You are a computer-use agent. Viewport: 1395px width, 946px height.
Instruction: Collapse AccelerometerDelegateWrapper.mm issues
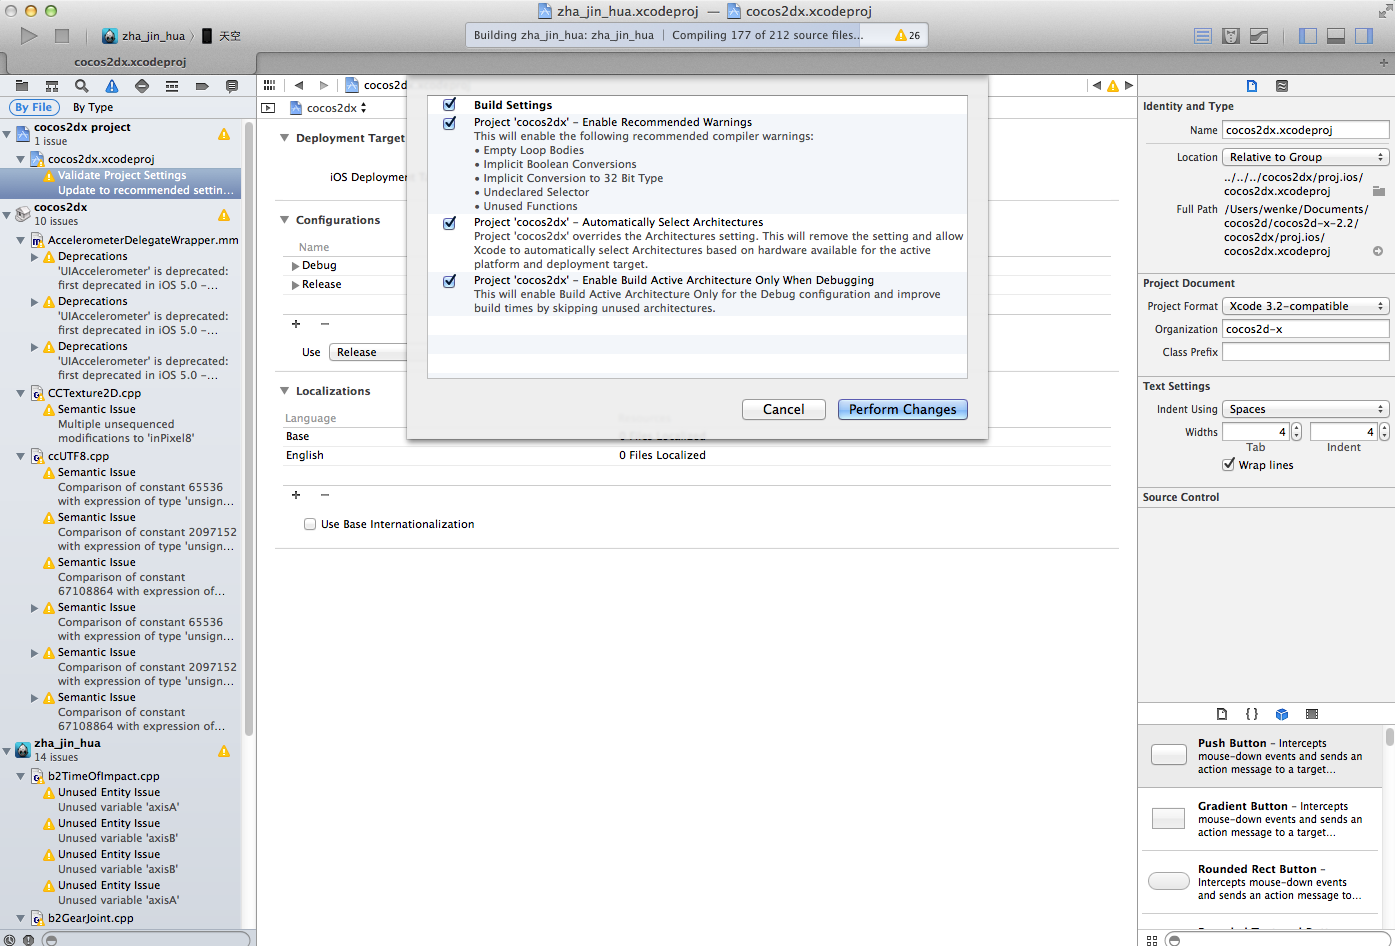point(21,240)
